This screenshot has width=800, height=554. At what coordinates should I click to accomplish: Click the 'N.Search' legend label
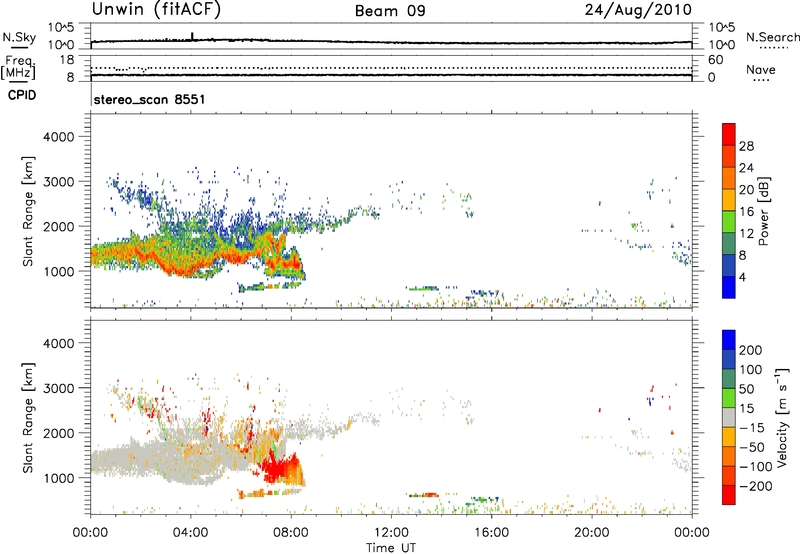pyautogui.click(x=772, y=37)
